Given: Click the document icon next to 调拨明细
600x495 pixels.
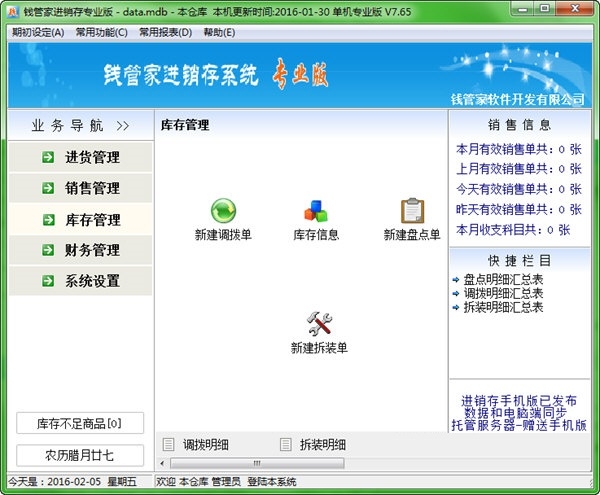Looking at the screenshot, I should click(x=168, y=445).
